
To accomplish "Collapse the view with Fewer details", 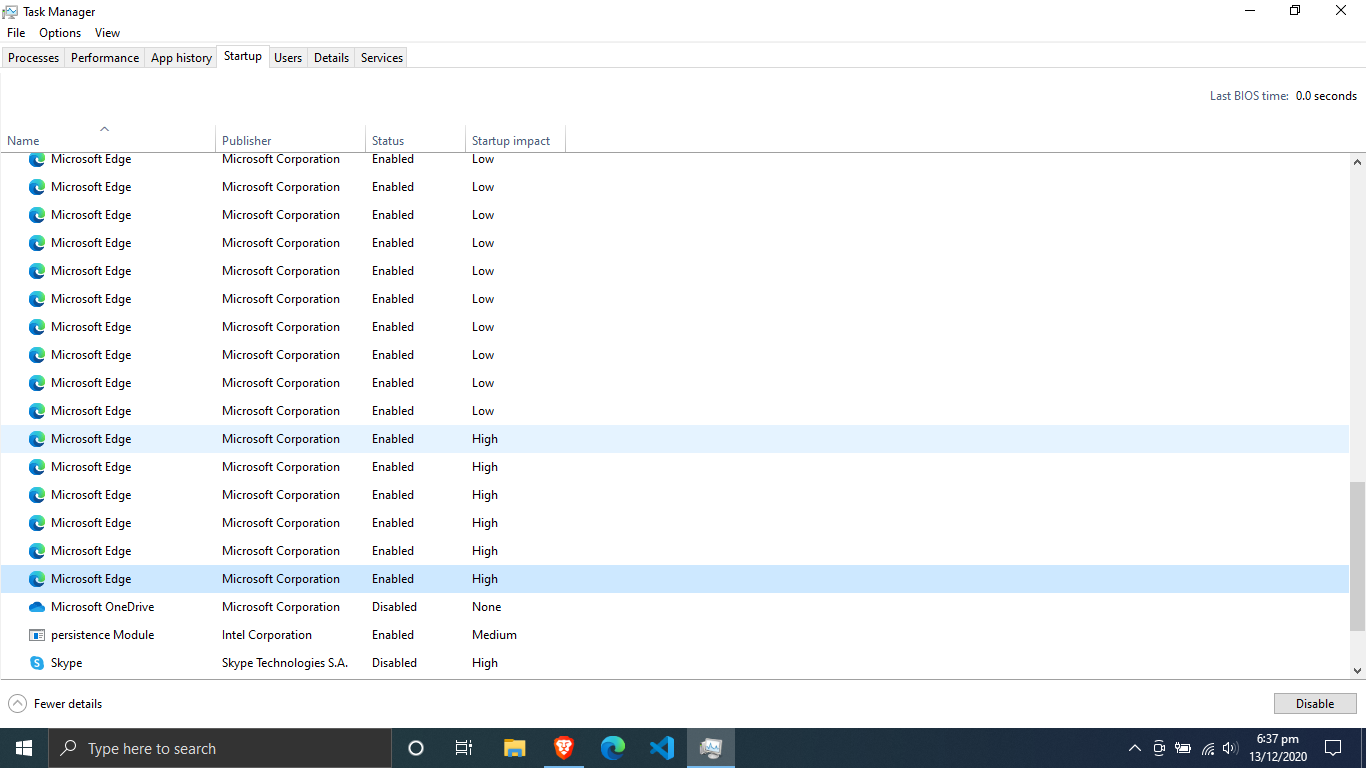I will point(55,704).
